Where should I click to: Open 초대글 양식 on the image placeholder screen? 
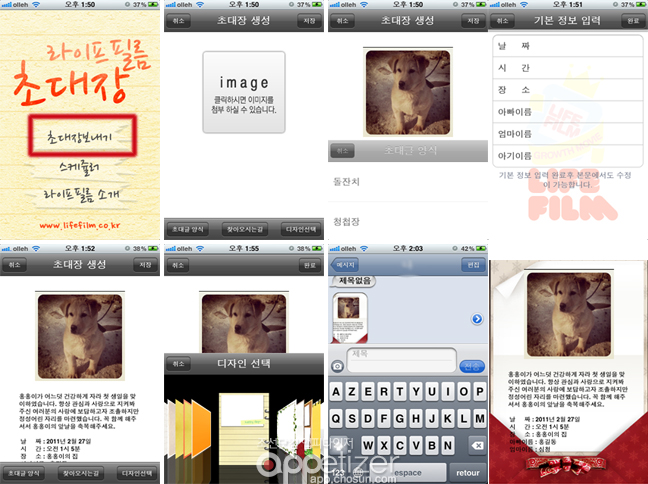point(188,229)
